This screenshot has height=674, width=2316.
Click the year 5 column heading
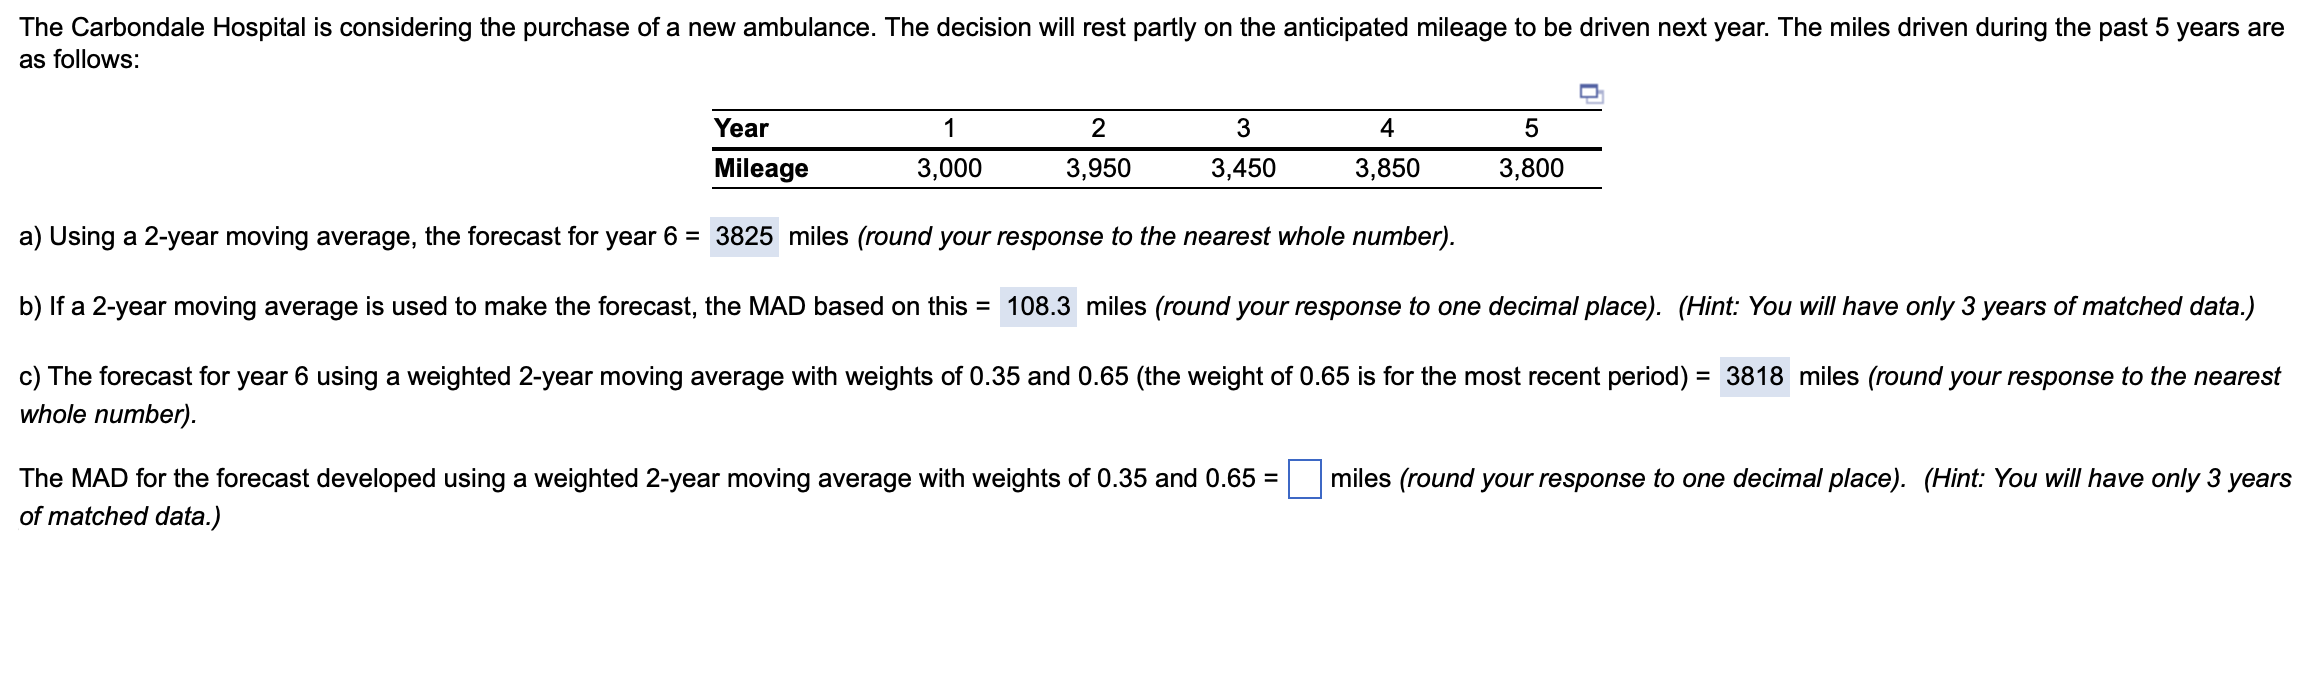(1530, 128)
